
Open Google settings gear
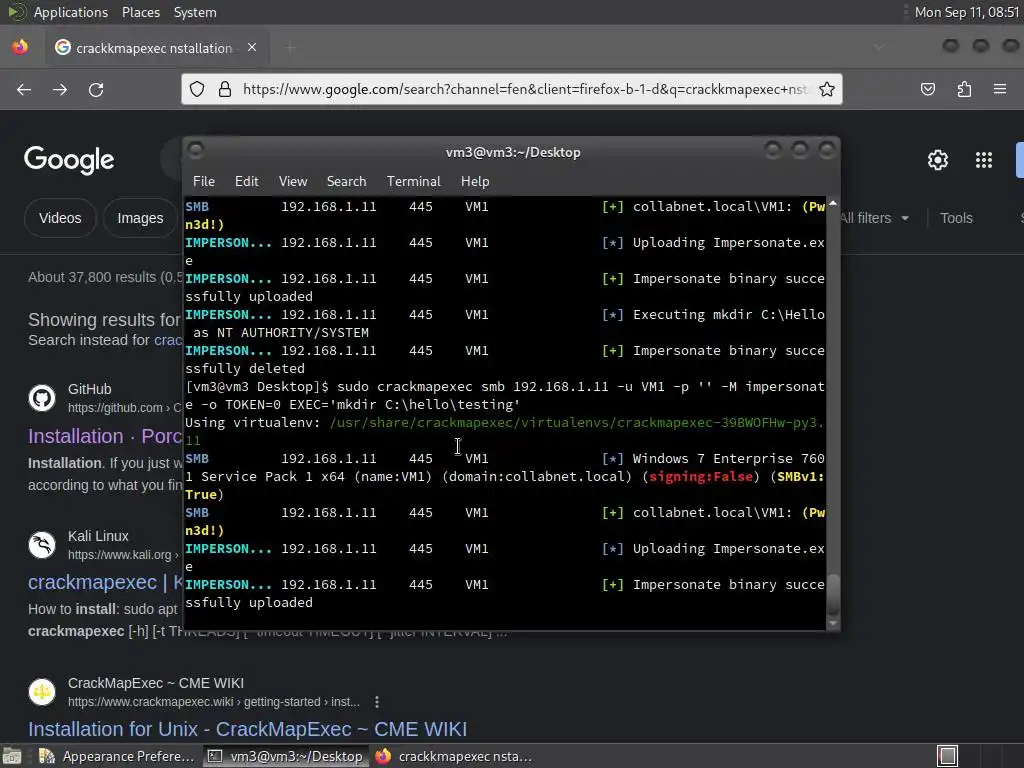coord(938,160)
